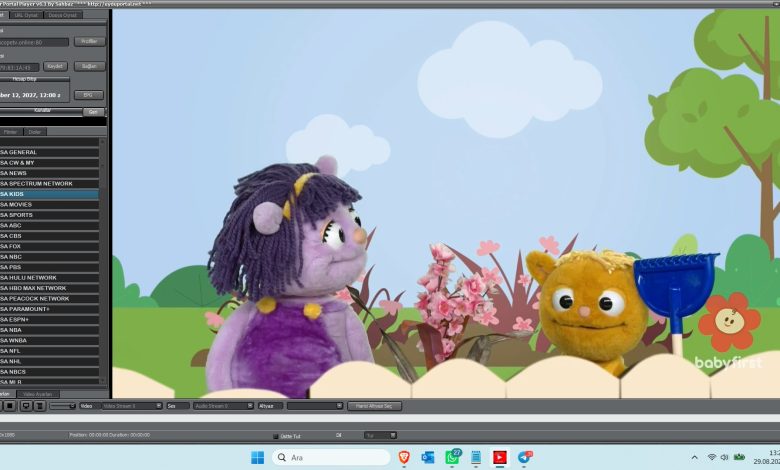Click the EPG button

pyautogui.click(x=89, y=94)
